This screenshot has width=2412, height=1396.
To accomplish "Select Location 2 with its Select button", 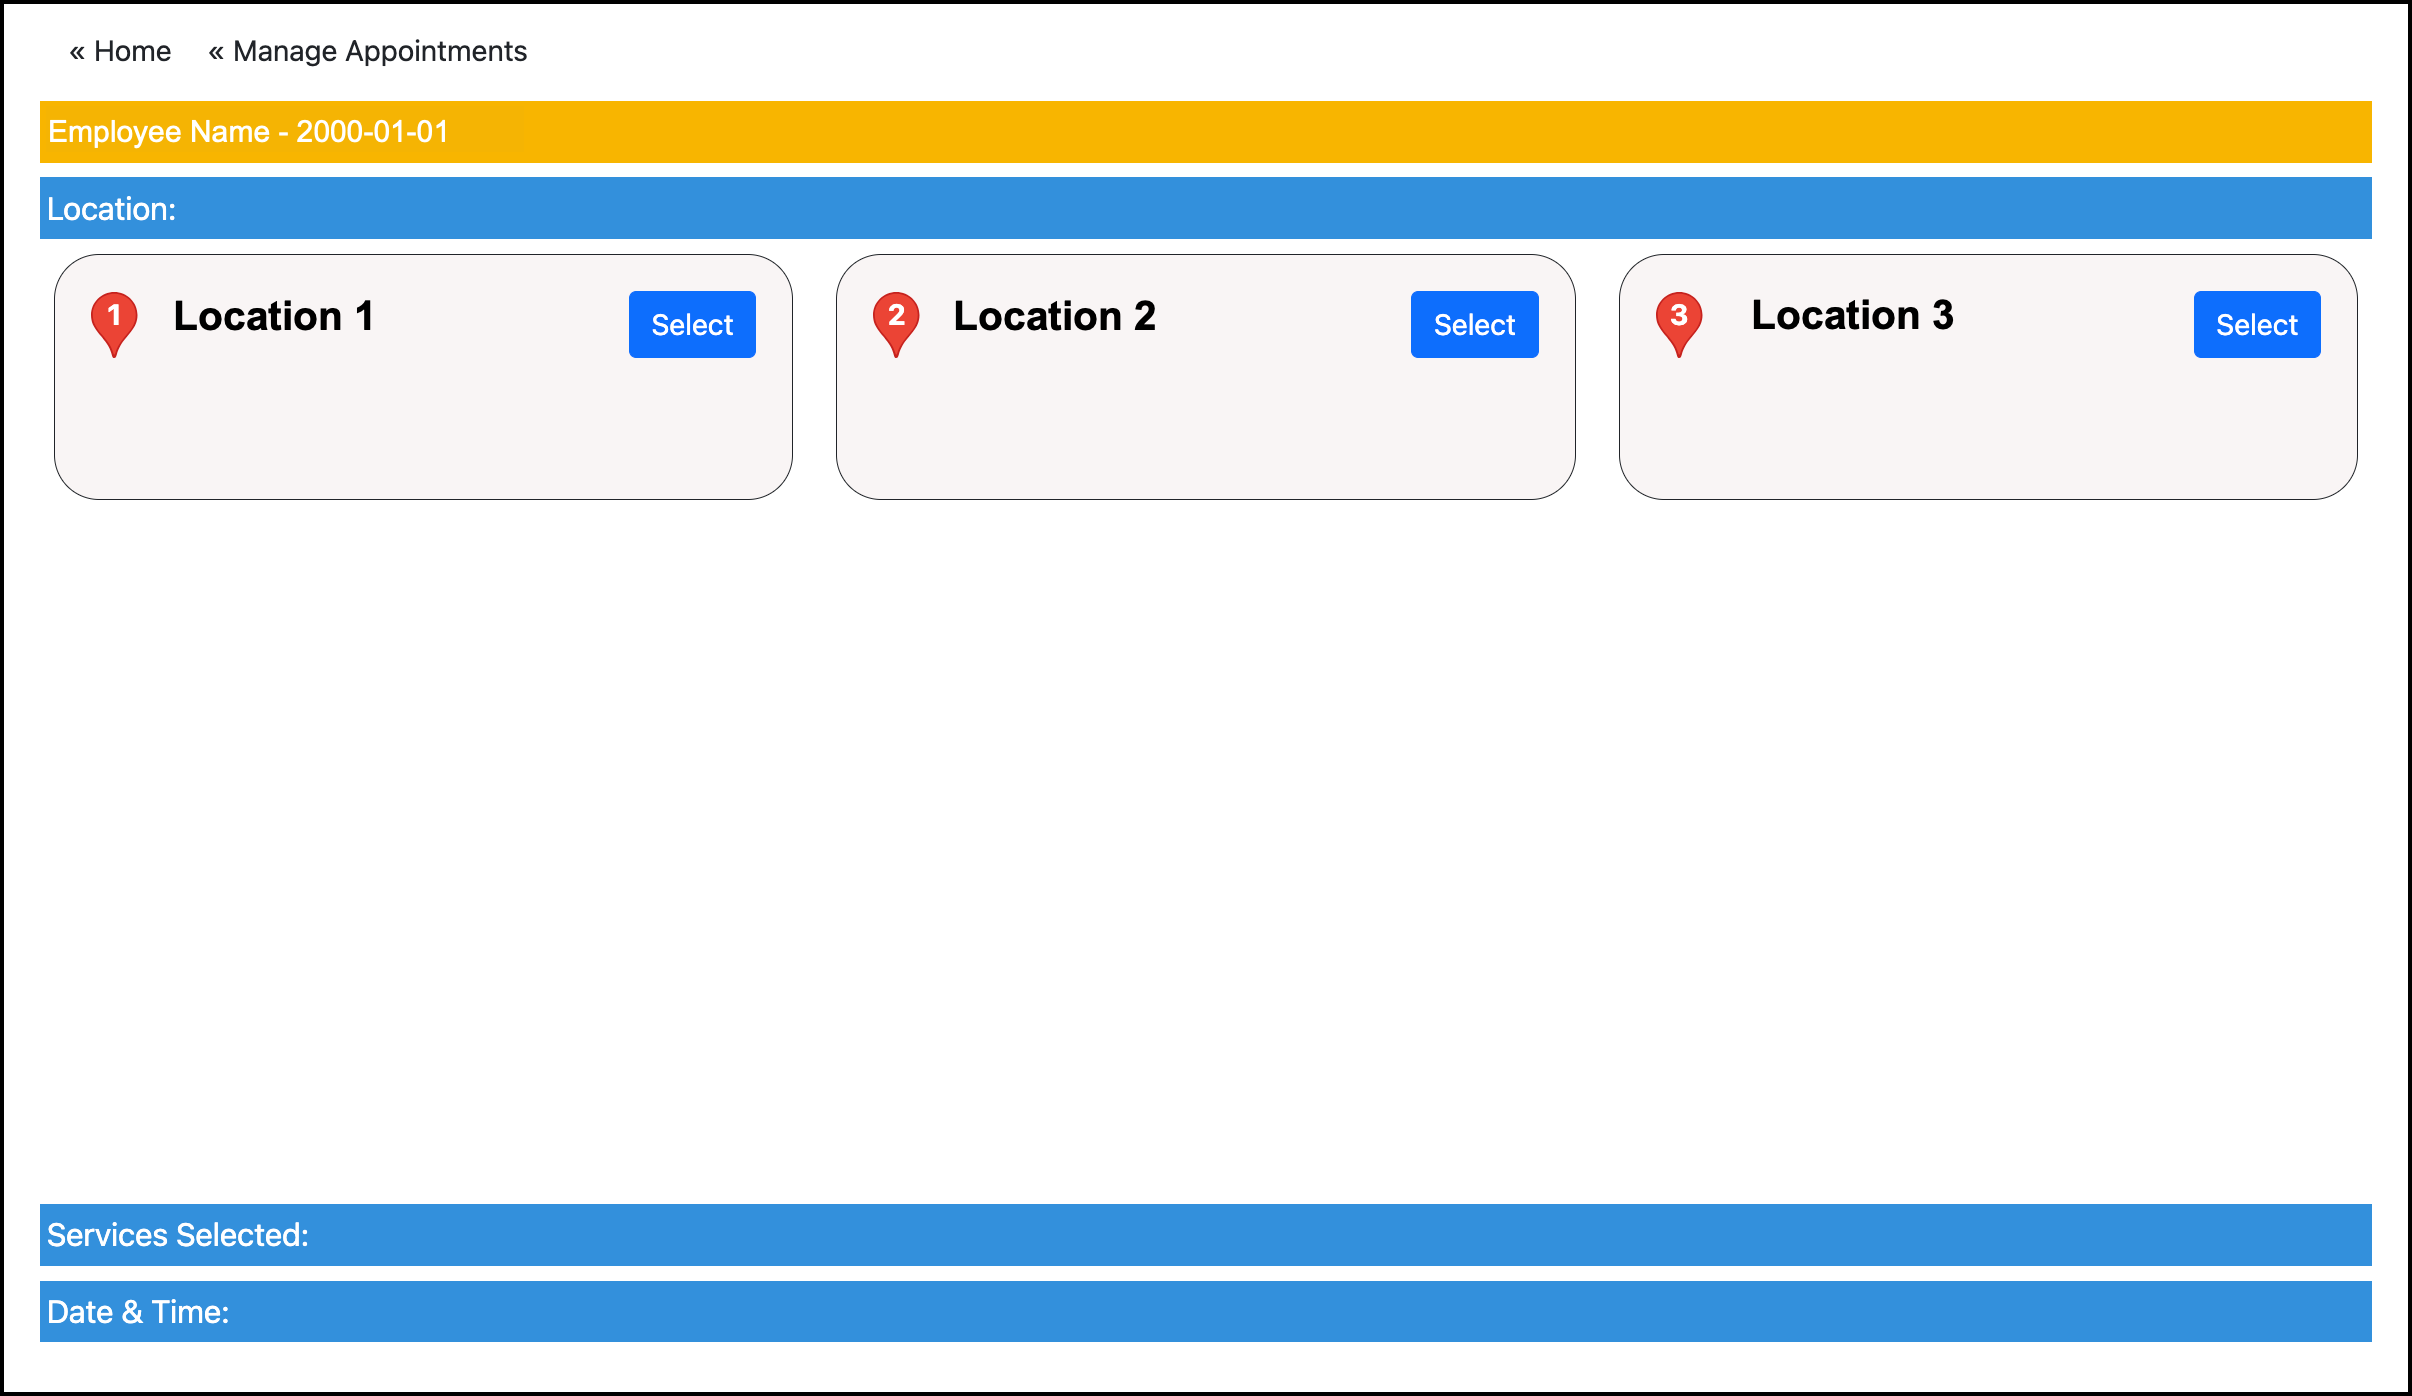I will [x=1473, y=324].
